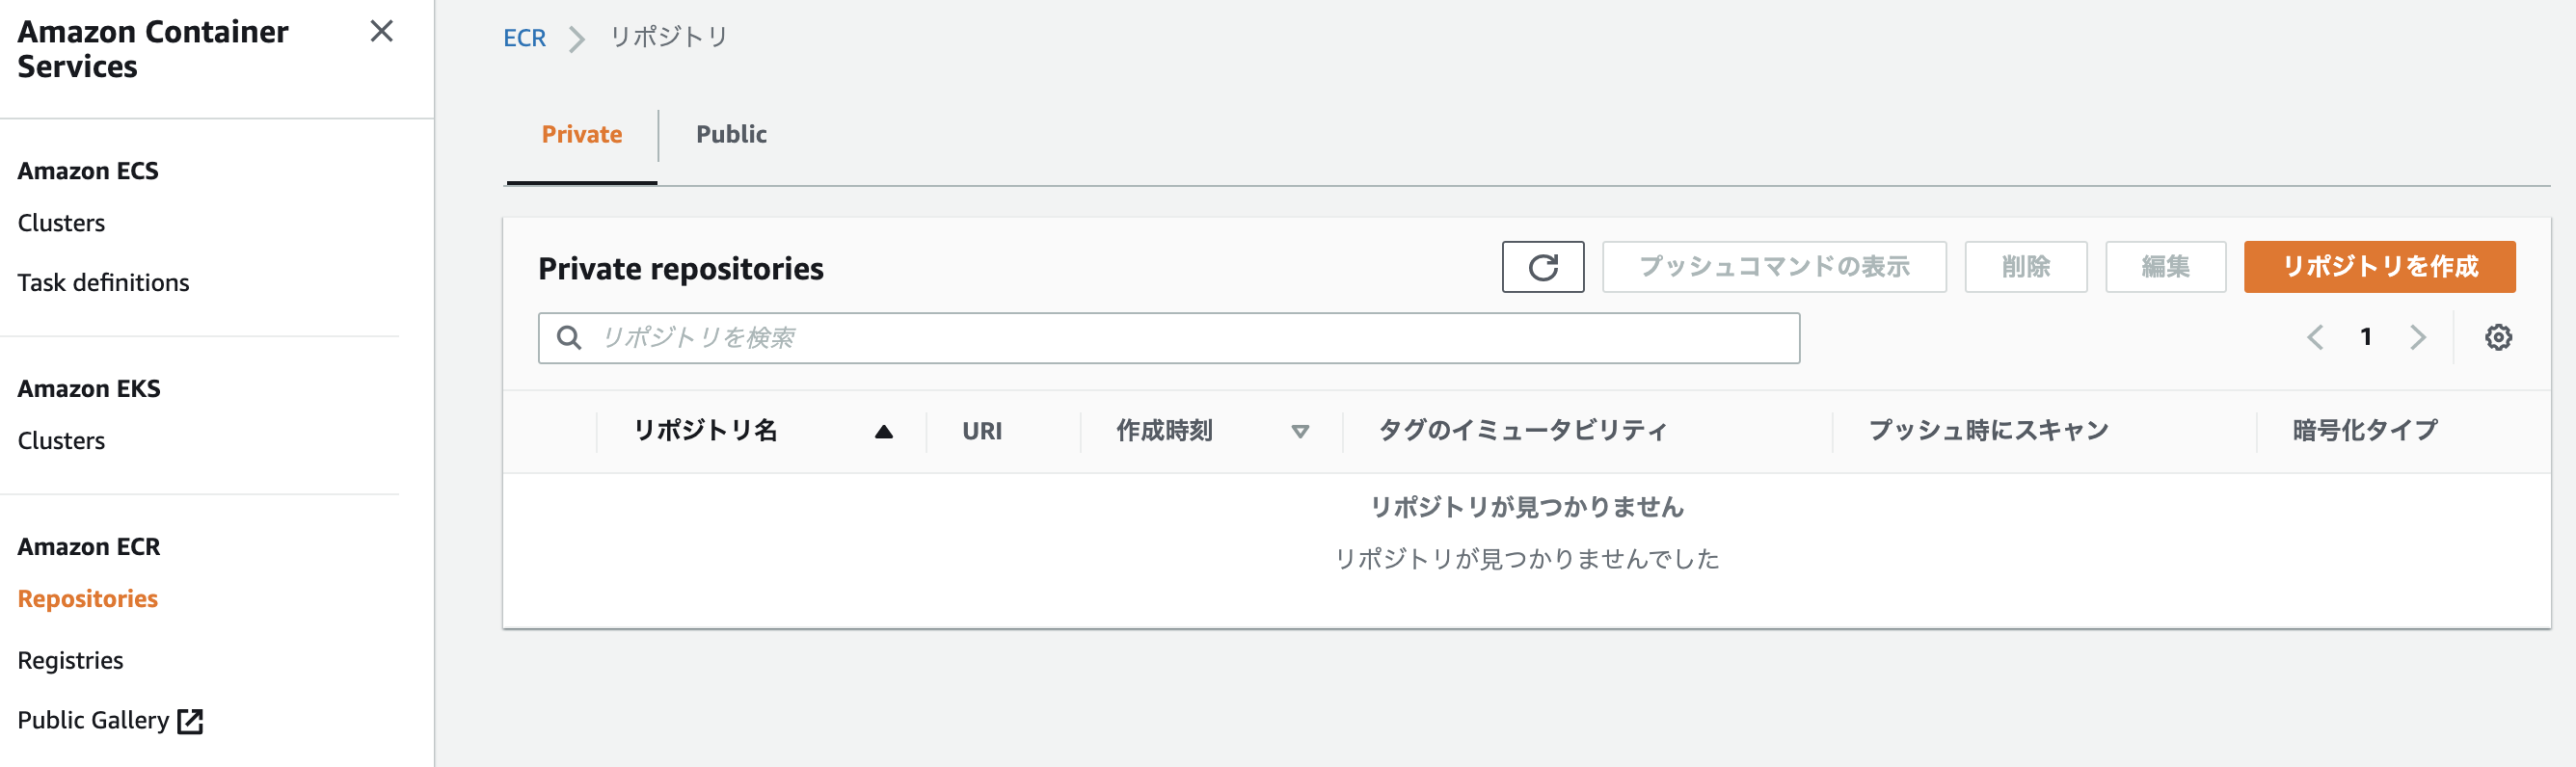Click the breadcrumb chevron after ECR
This screenshot has width=2576, height=767.
[x=577, y=39]
